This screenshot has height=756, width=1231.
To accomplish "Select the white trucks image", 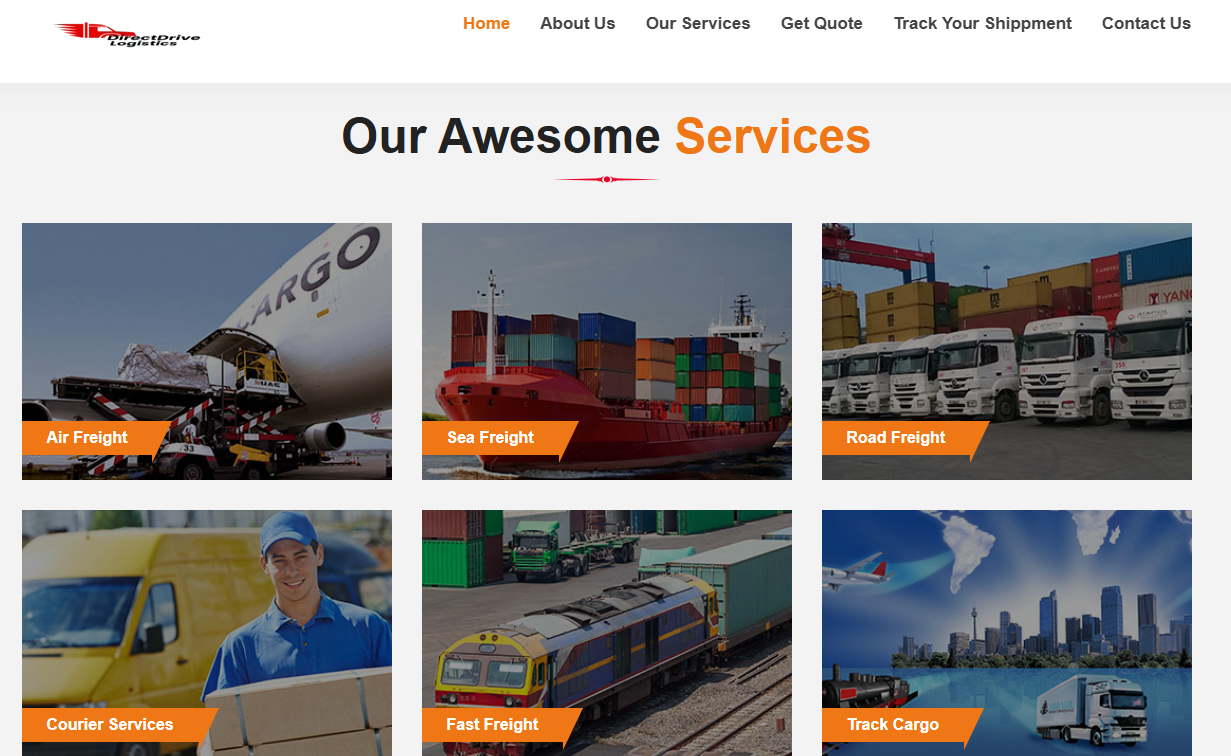I will tap(1007, 351).
